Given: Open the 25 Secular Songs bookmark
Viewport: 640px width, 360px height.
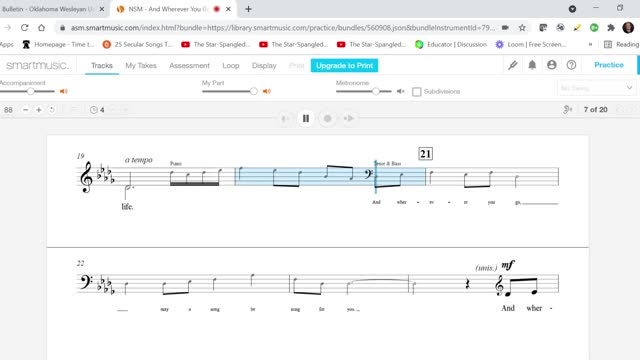Looking at the screenshot, I should click(x=138, y=44).
